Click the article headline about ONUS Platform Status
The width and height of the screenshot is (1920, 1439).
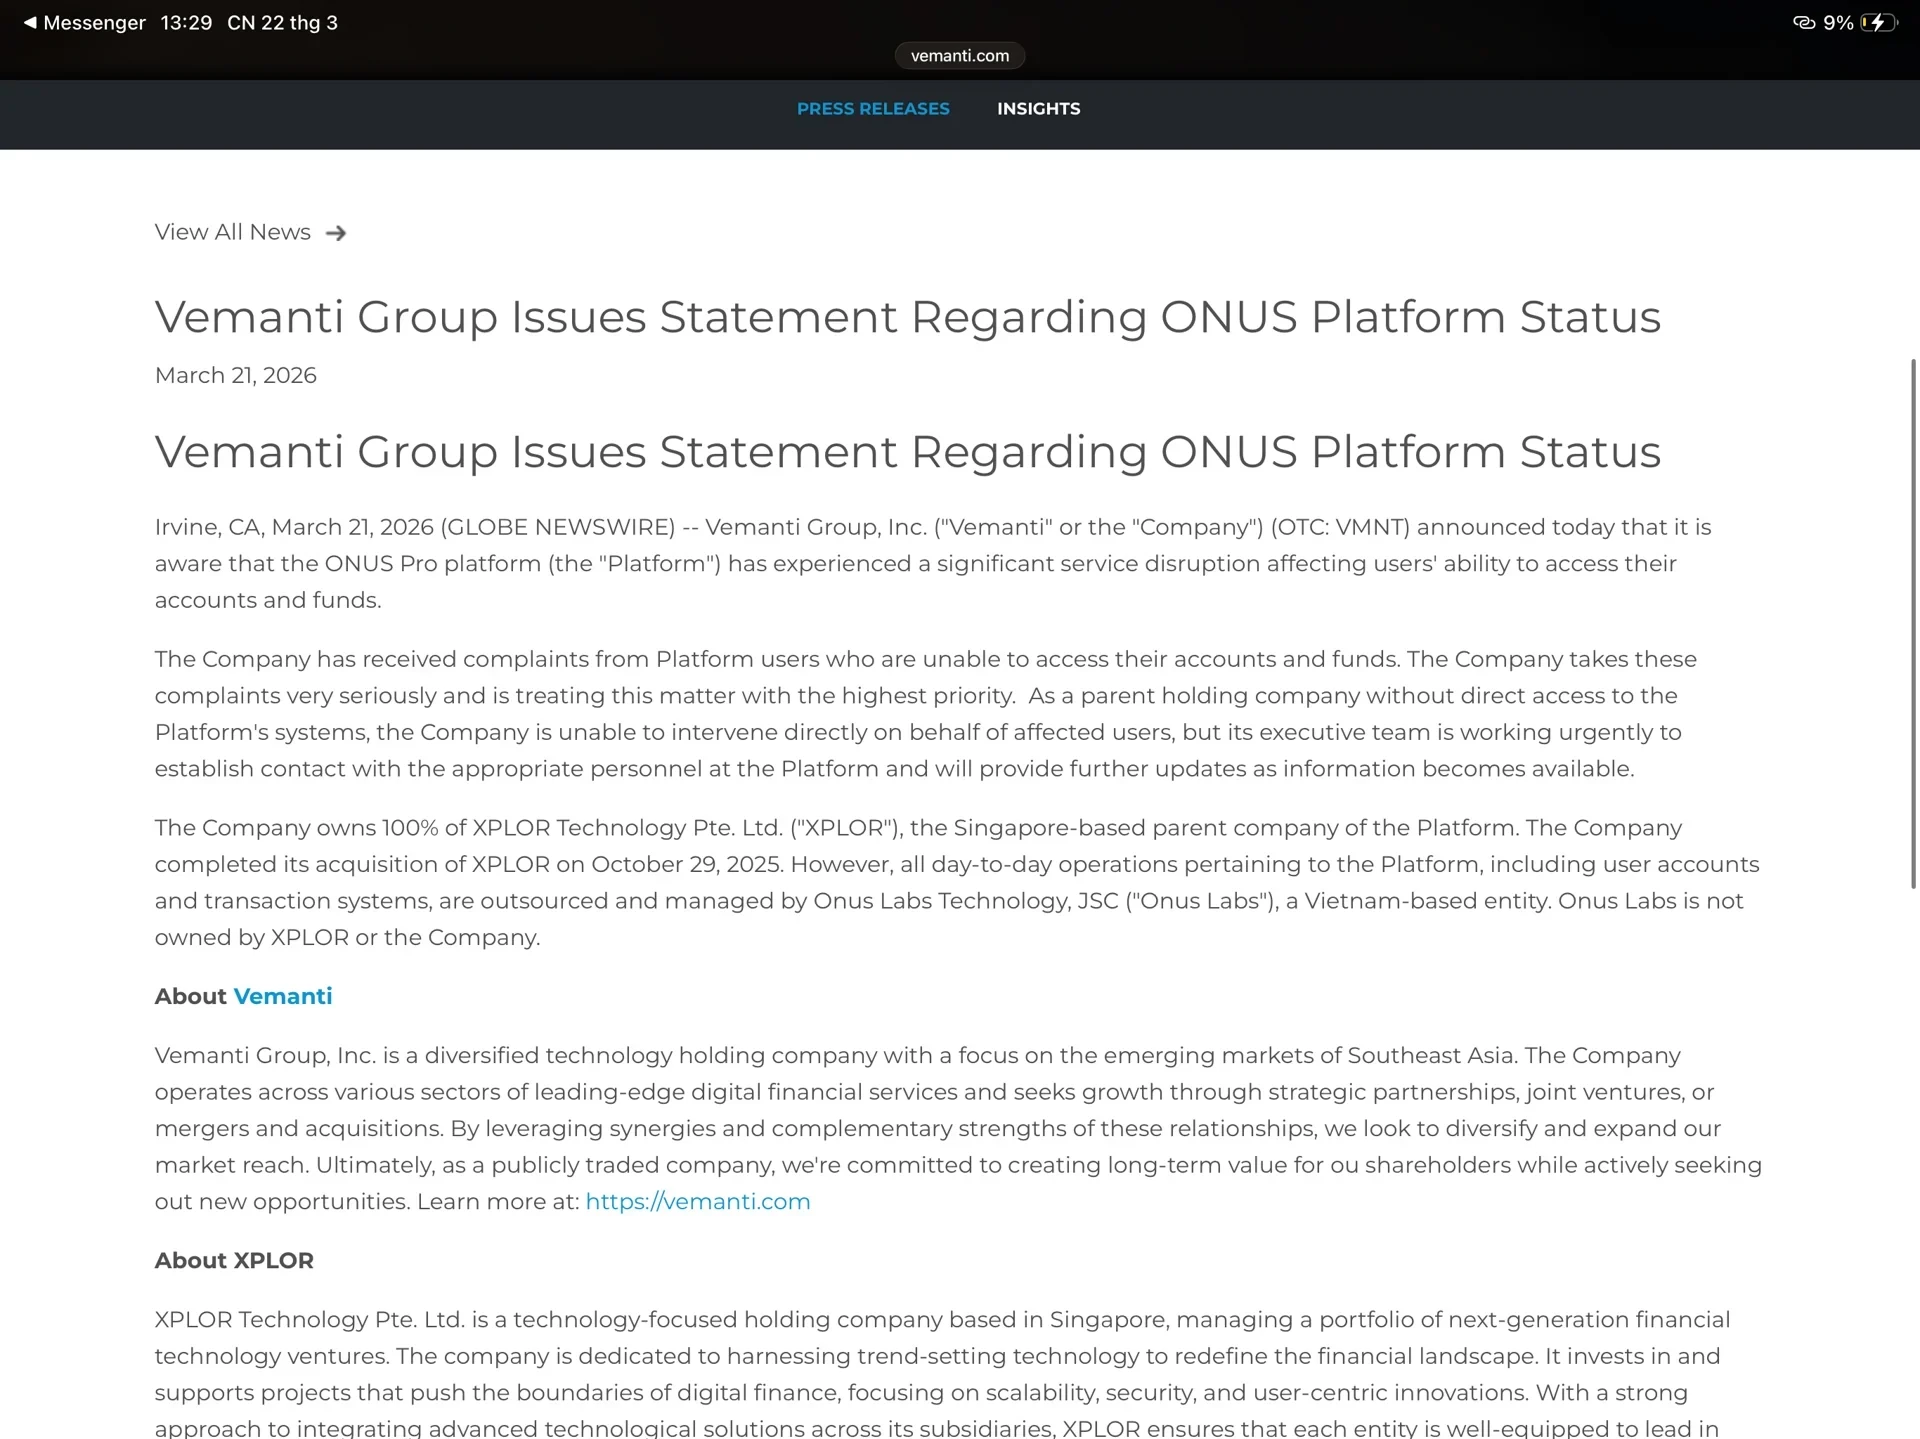(x=908, y=317)
